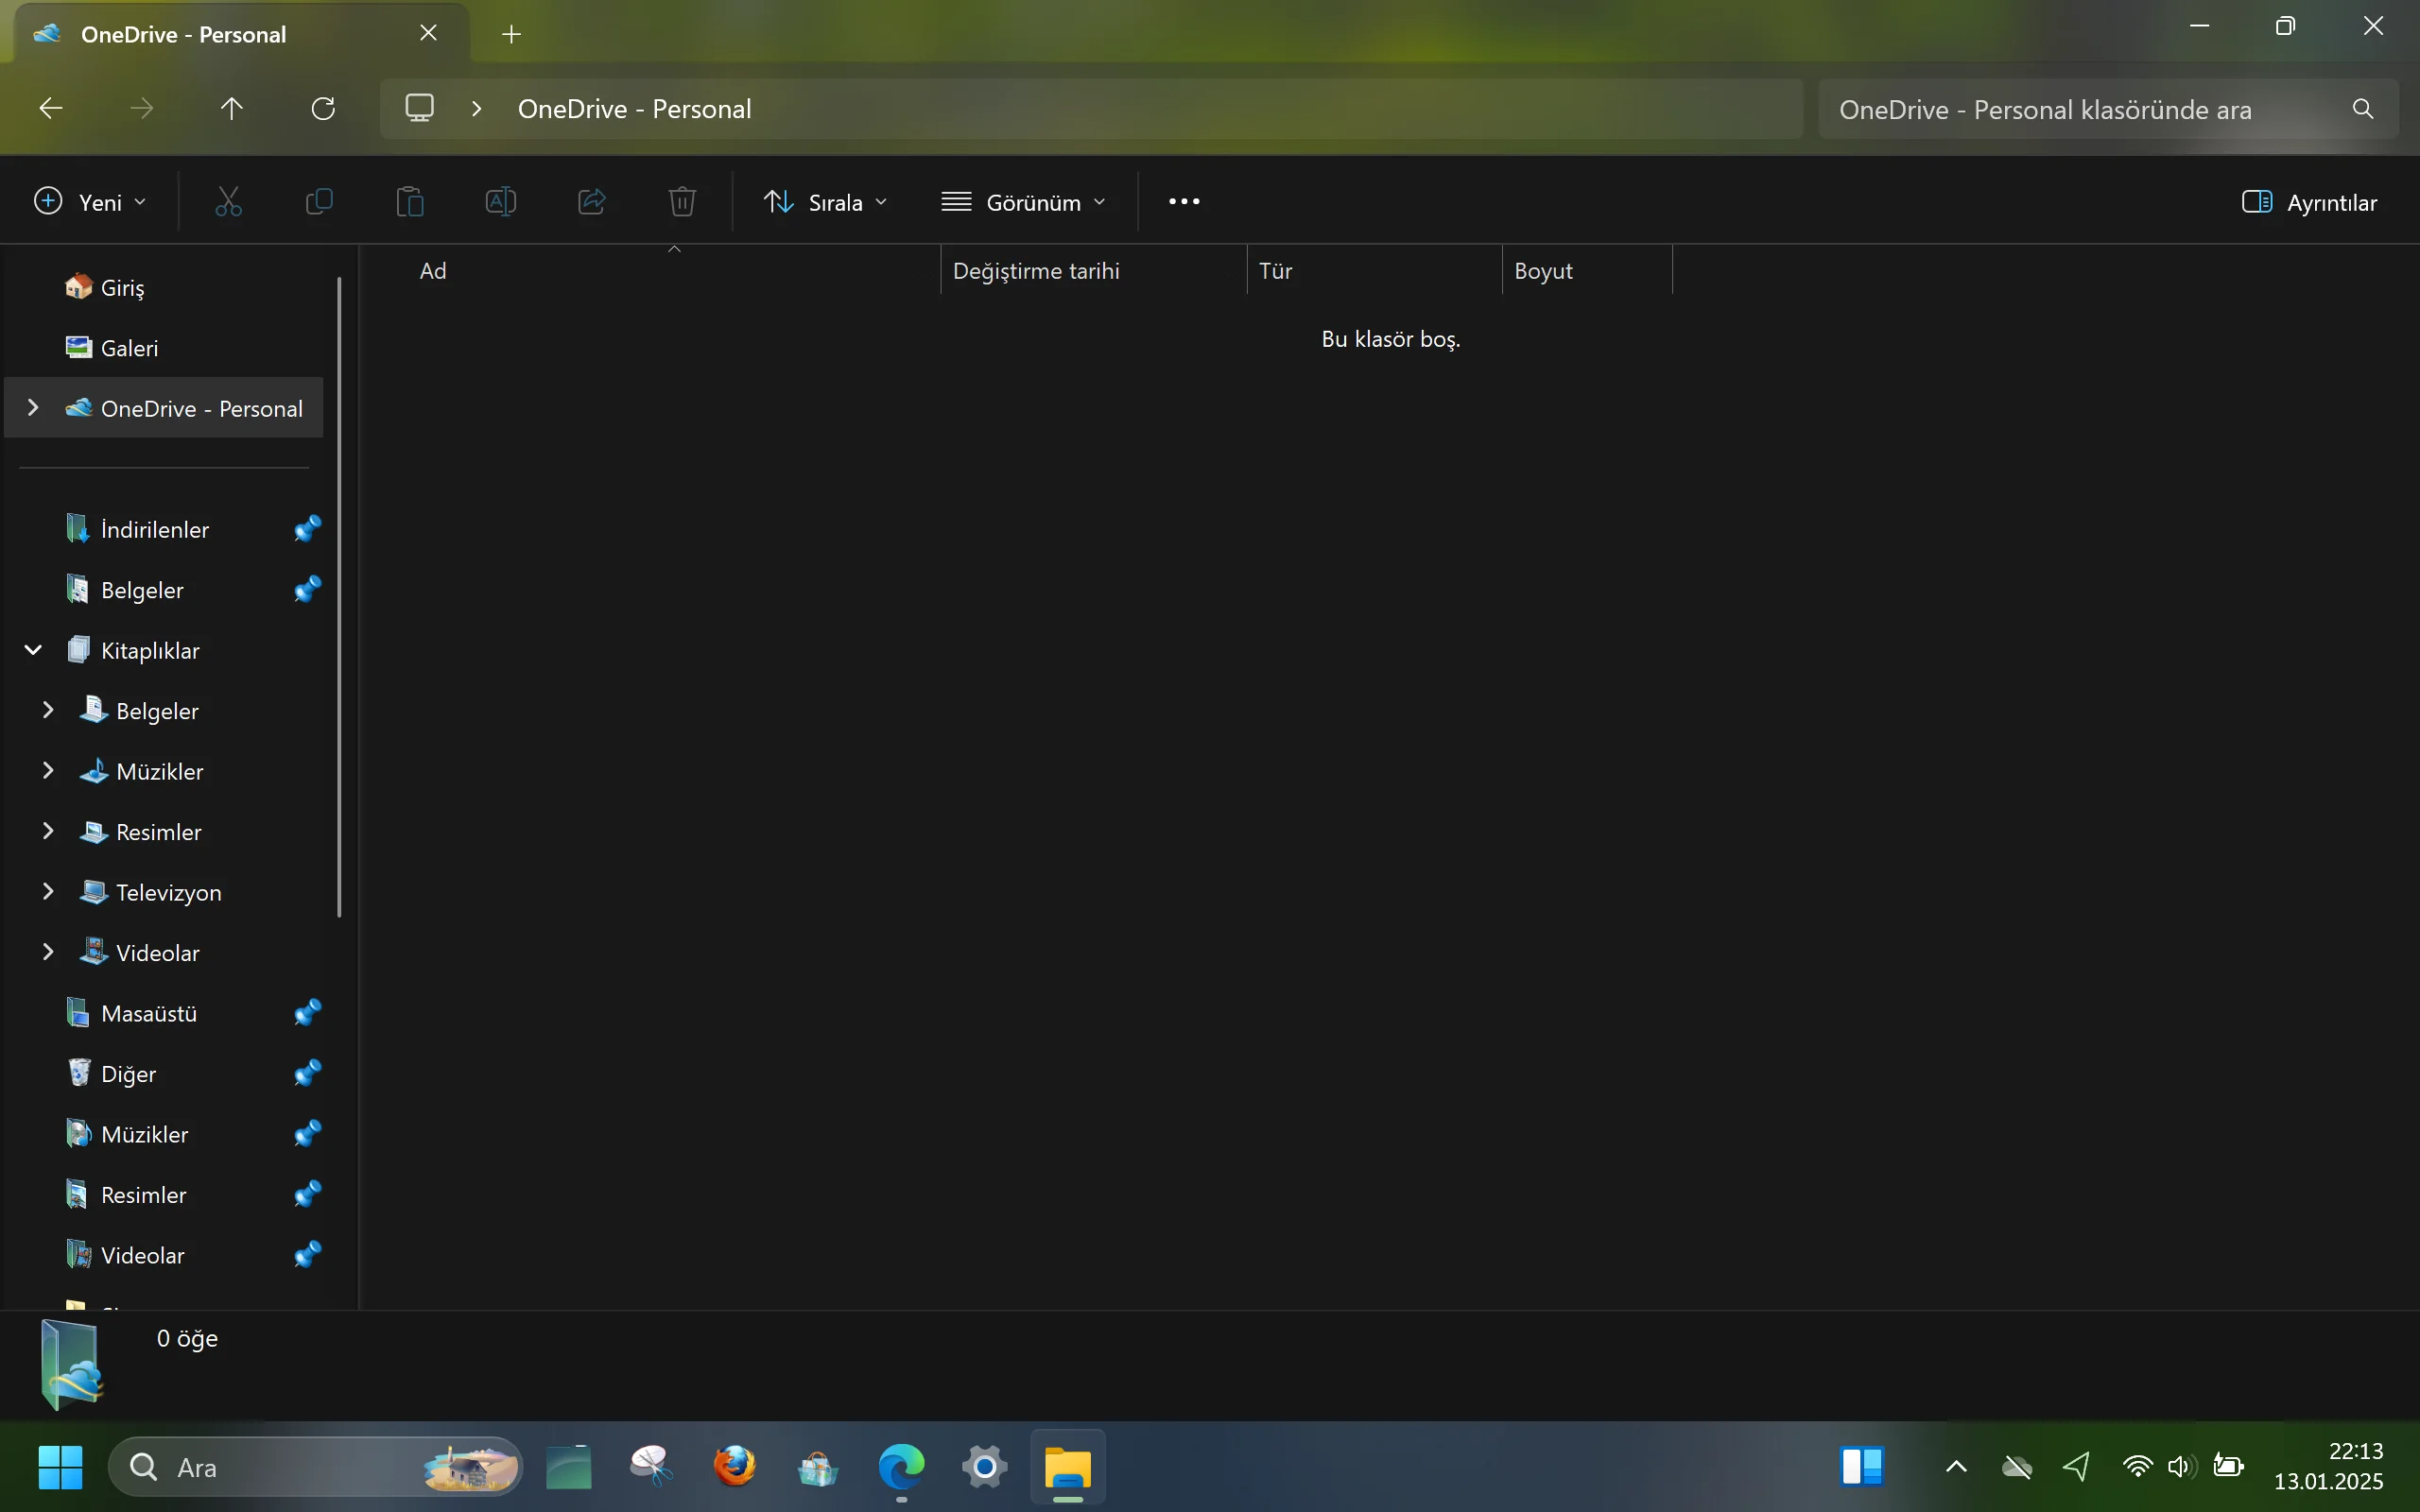
Task: Click the OneDrive search field
Action: 2108,109
